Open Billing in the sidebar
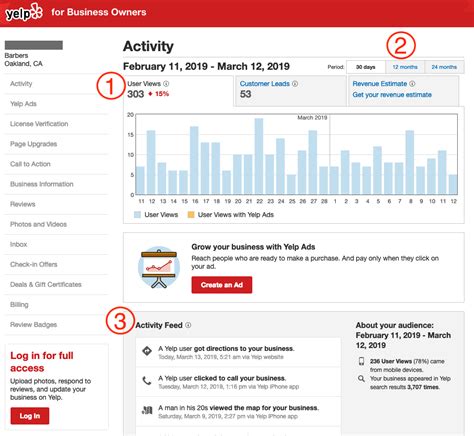 click(x=56, y=305)
